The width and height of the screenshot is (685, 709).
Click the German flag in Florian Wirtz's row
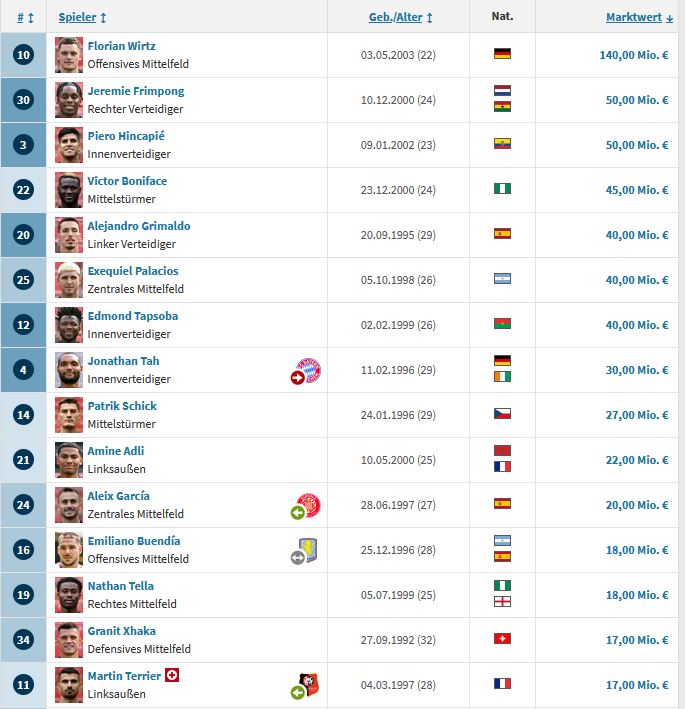pyautogui.click(x=502, y=54)
